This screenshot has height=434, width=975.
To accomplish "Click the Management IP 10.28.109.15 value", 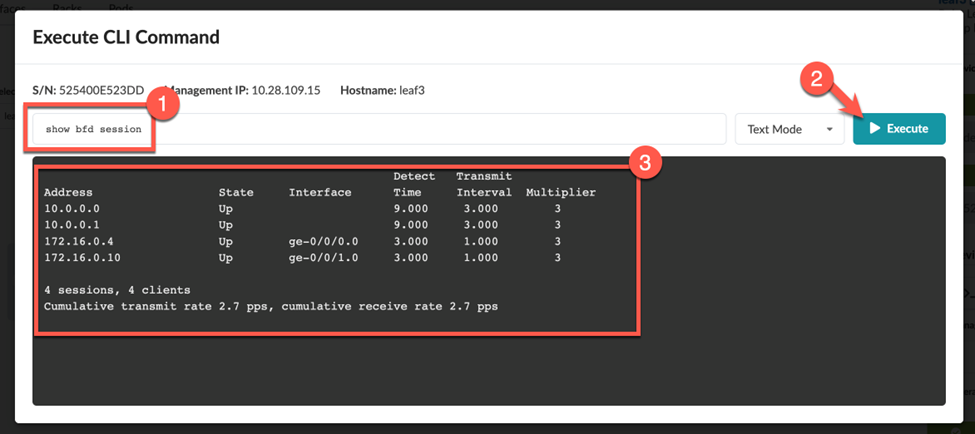I will pos(285,91).
